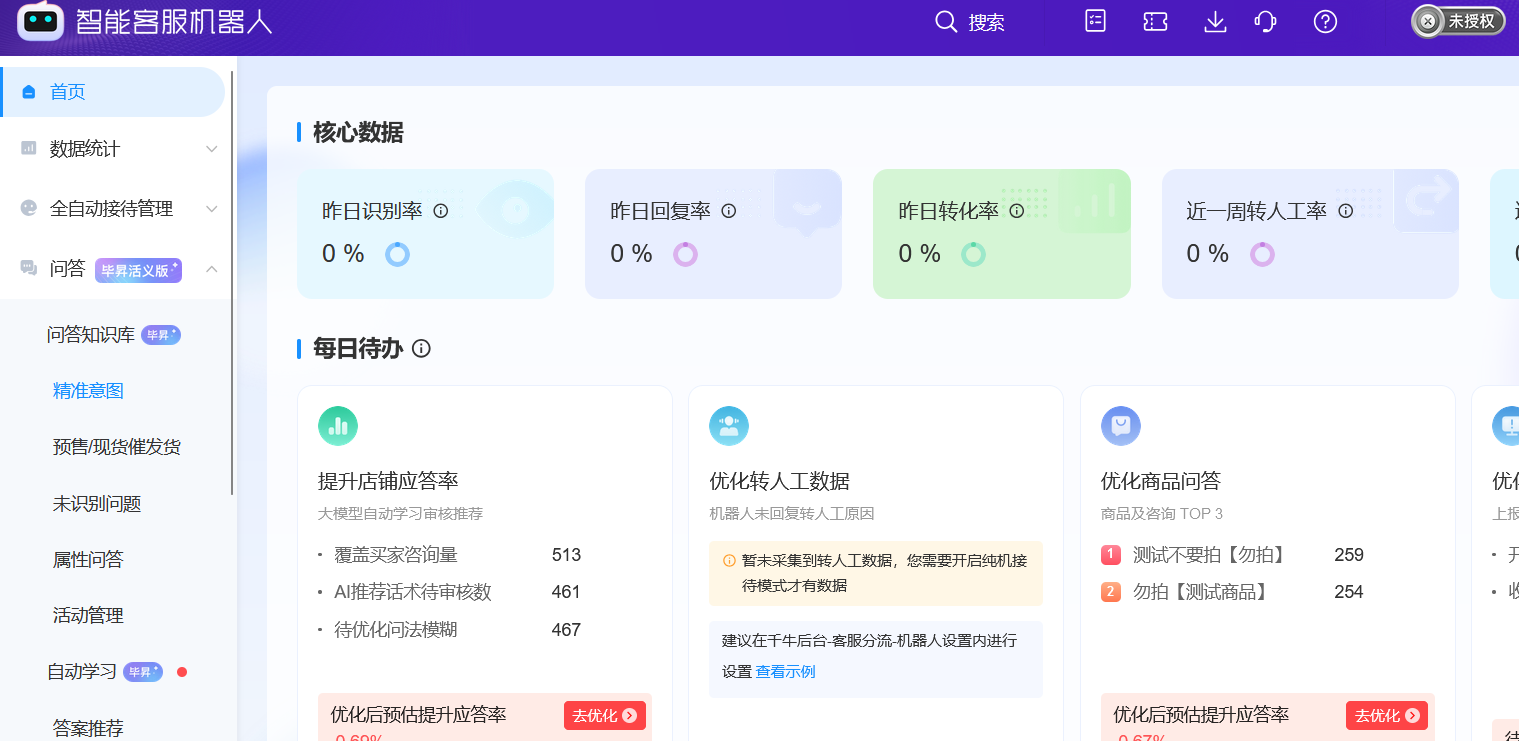Click the 问答 chat bubble icon
Screen dimensions: 1519x741
(x=29, y=268)
